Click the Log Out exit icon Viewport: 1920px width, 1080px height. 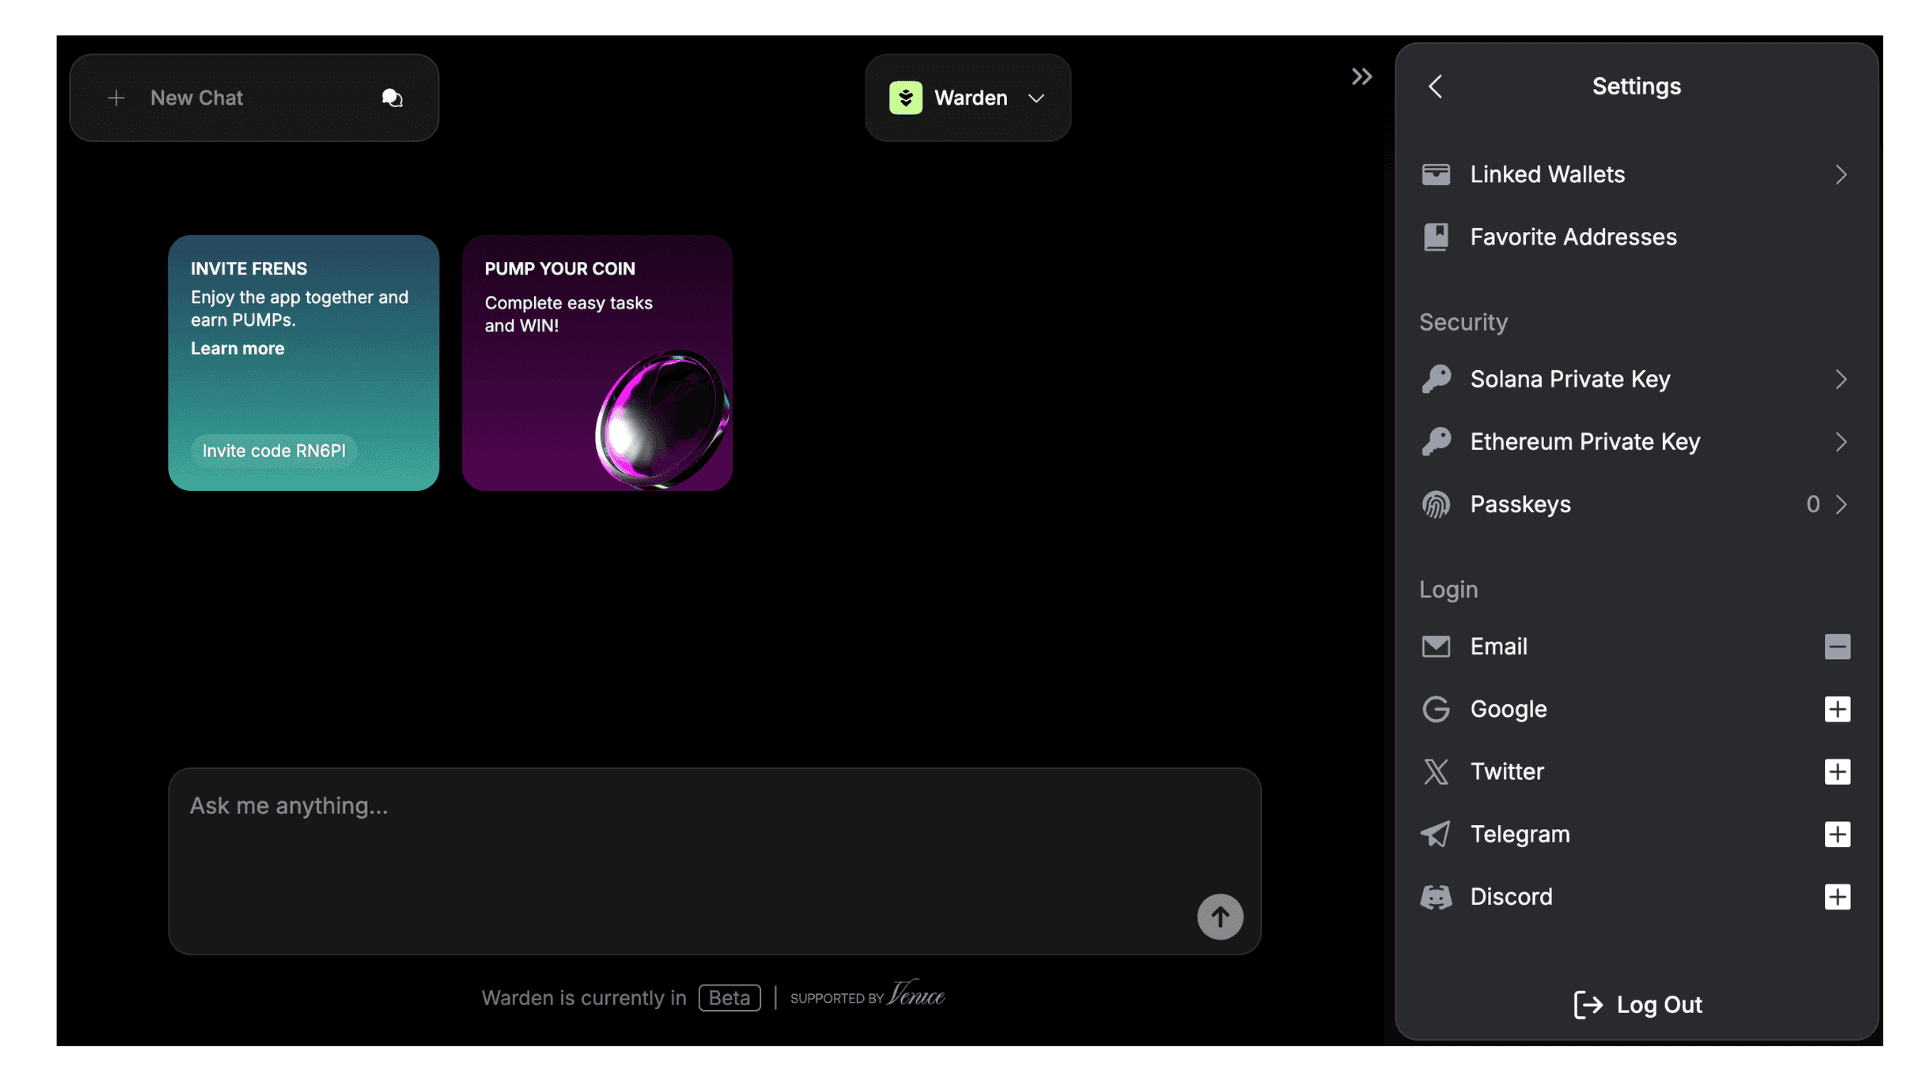tap(1587, 1004)
